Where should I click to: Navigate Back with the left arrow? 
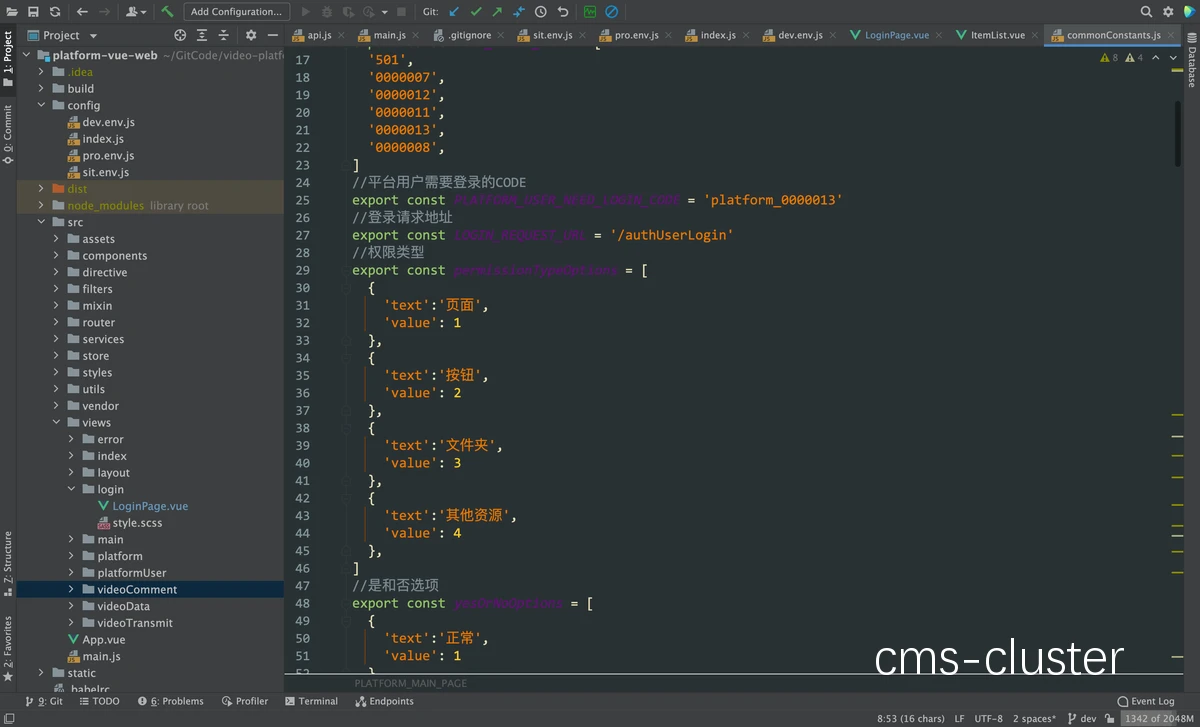82,12
